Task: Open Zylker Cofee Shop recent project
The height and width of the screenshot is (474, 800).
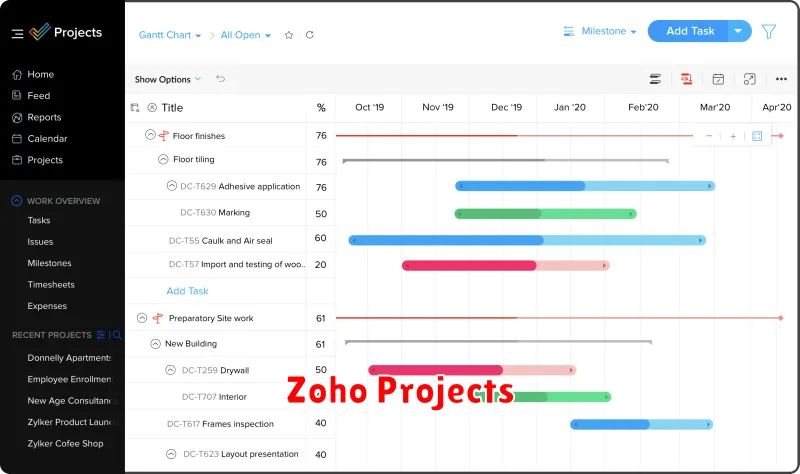Action: pos(65,444)
